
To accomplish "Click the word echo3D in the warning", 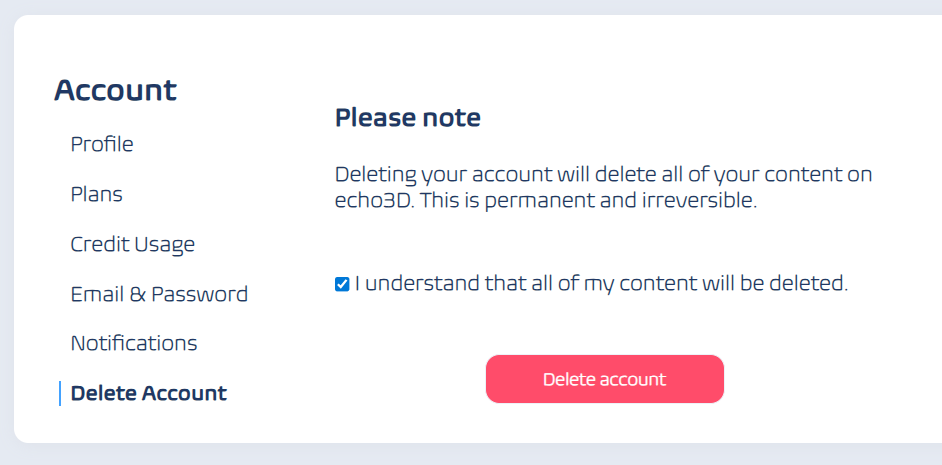I will (x=373, y=200).
